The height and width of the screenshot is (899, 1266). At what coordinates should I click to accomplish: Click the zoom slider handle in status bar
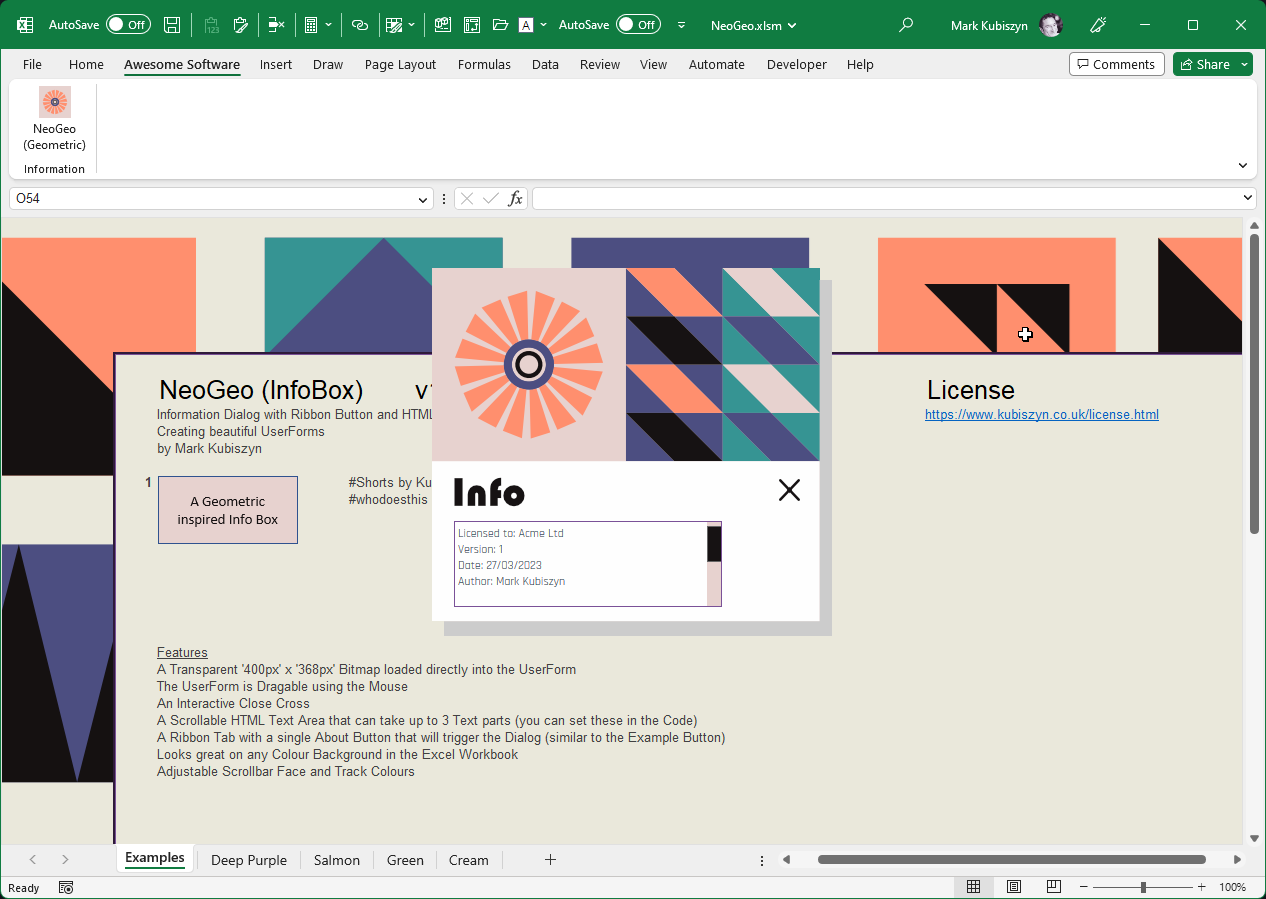tap(1143, 887)
